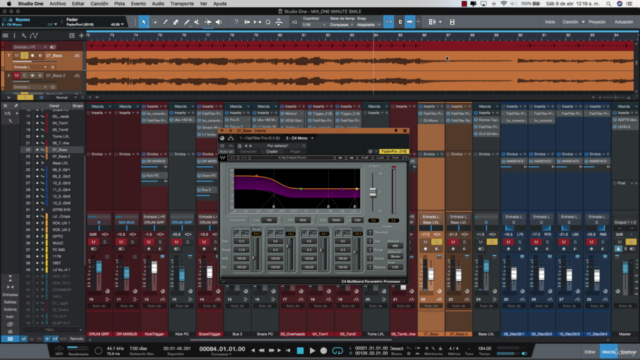Mute the DRUM GRP mixer channel
The height and width of the screenshot is (360, 640).
pyautogui.click(x=93, y=242)
